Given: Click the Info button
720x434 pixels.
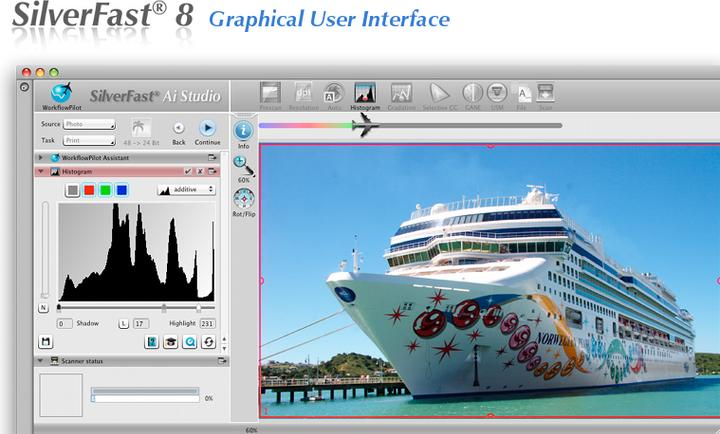Looking at the screenshot, I should (243, 131).
